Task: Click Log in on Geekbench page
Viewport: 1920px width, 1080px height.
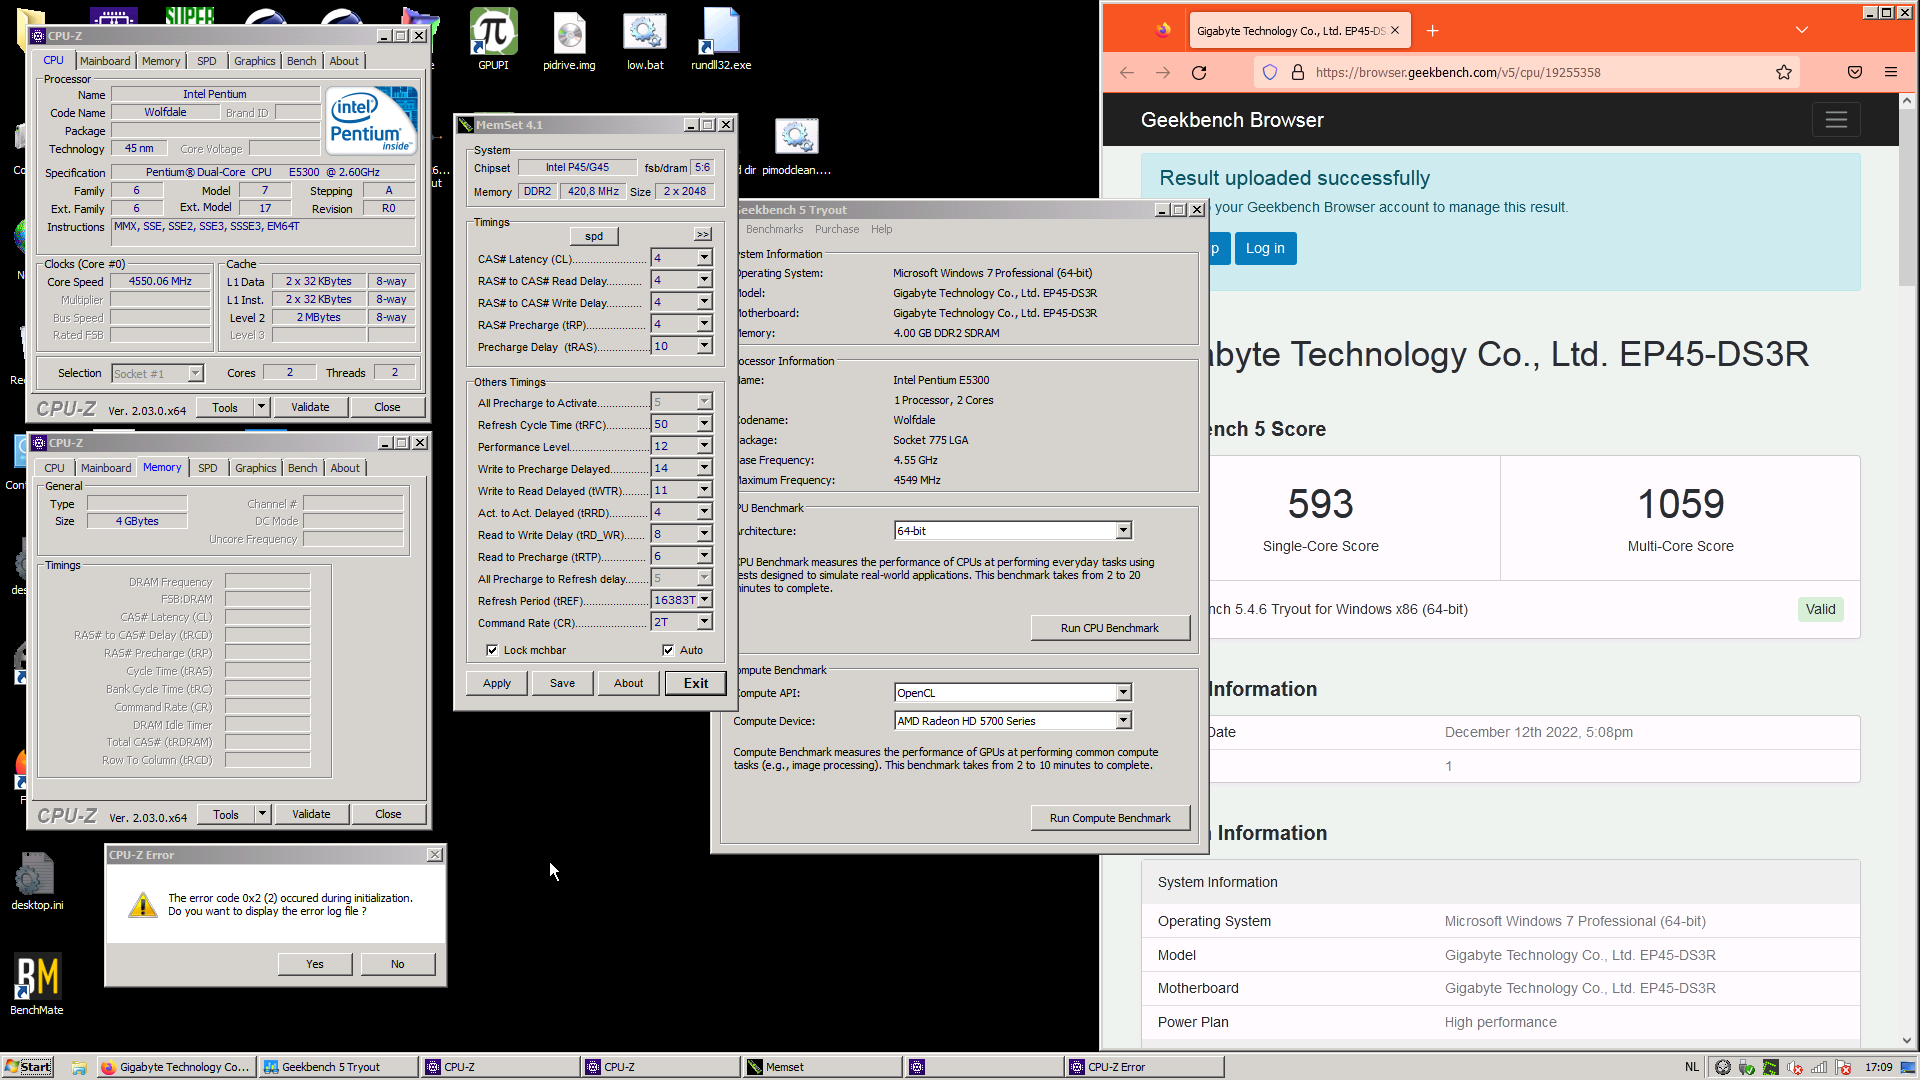Action: point(1265,248)
